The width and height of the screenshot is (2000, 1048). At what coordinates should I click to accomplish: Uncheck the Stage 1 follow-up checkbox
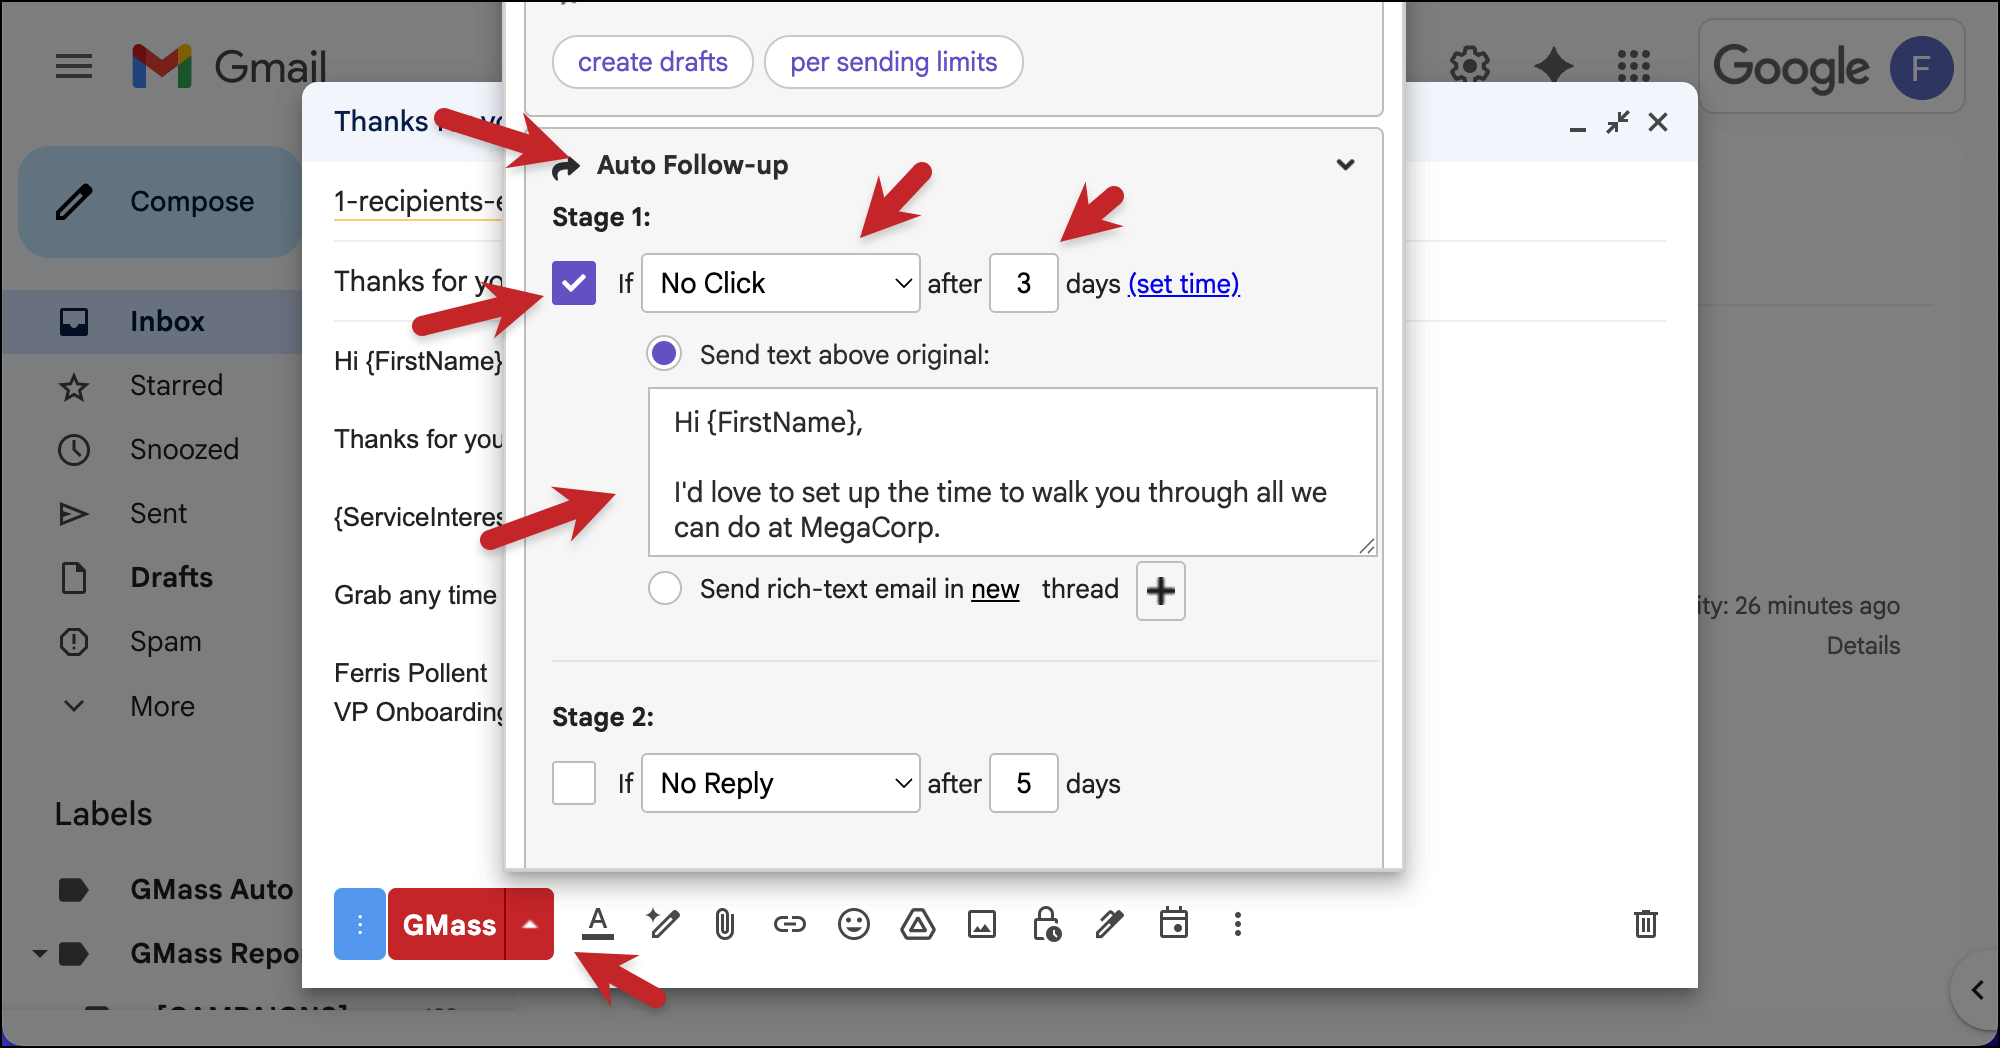pyautogui.click(x=573, y=283)
